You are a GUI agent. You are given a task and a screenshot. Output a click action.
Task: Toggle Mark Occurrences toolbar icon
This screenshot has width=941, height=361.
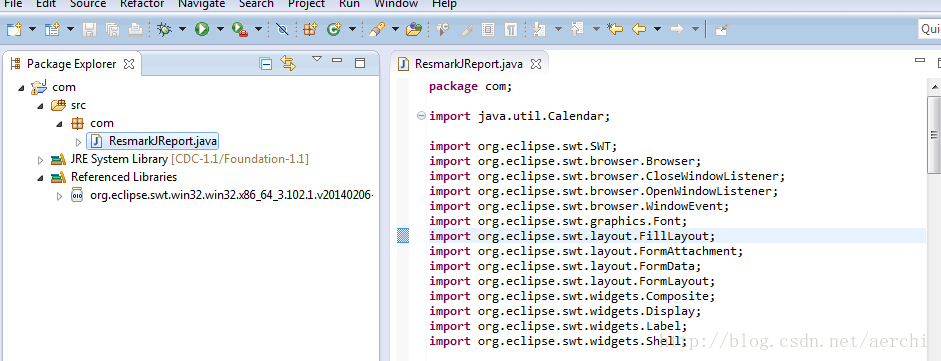click(x=465, y=29)
